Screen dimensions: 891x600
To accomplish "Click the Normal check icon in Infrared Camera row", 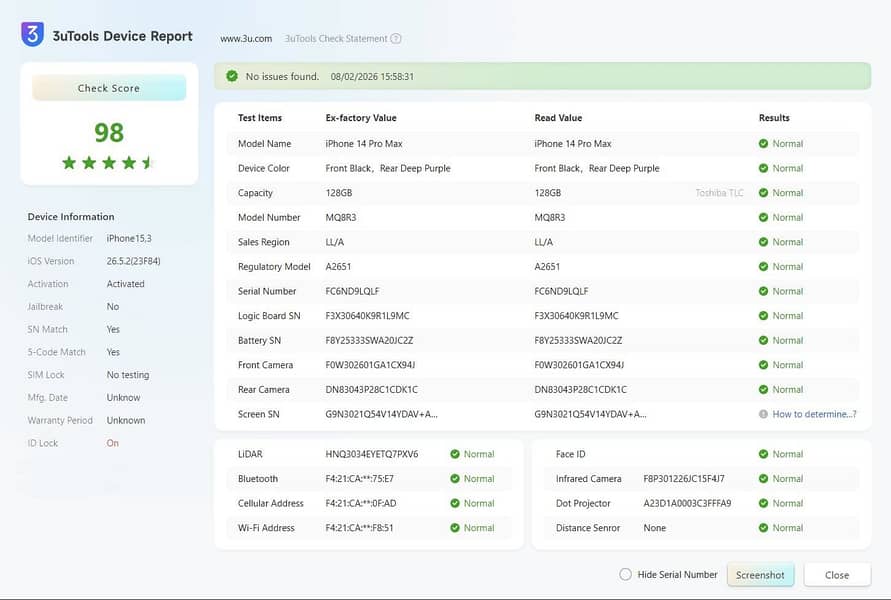I will click(763, 478).
